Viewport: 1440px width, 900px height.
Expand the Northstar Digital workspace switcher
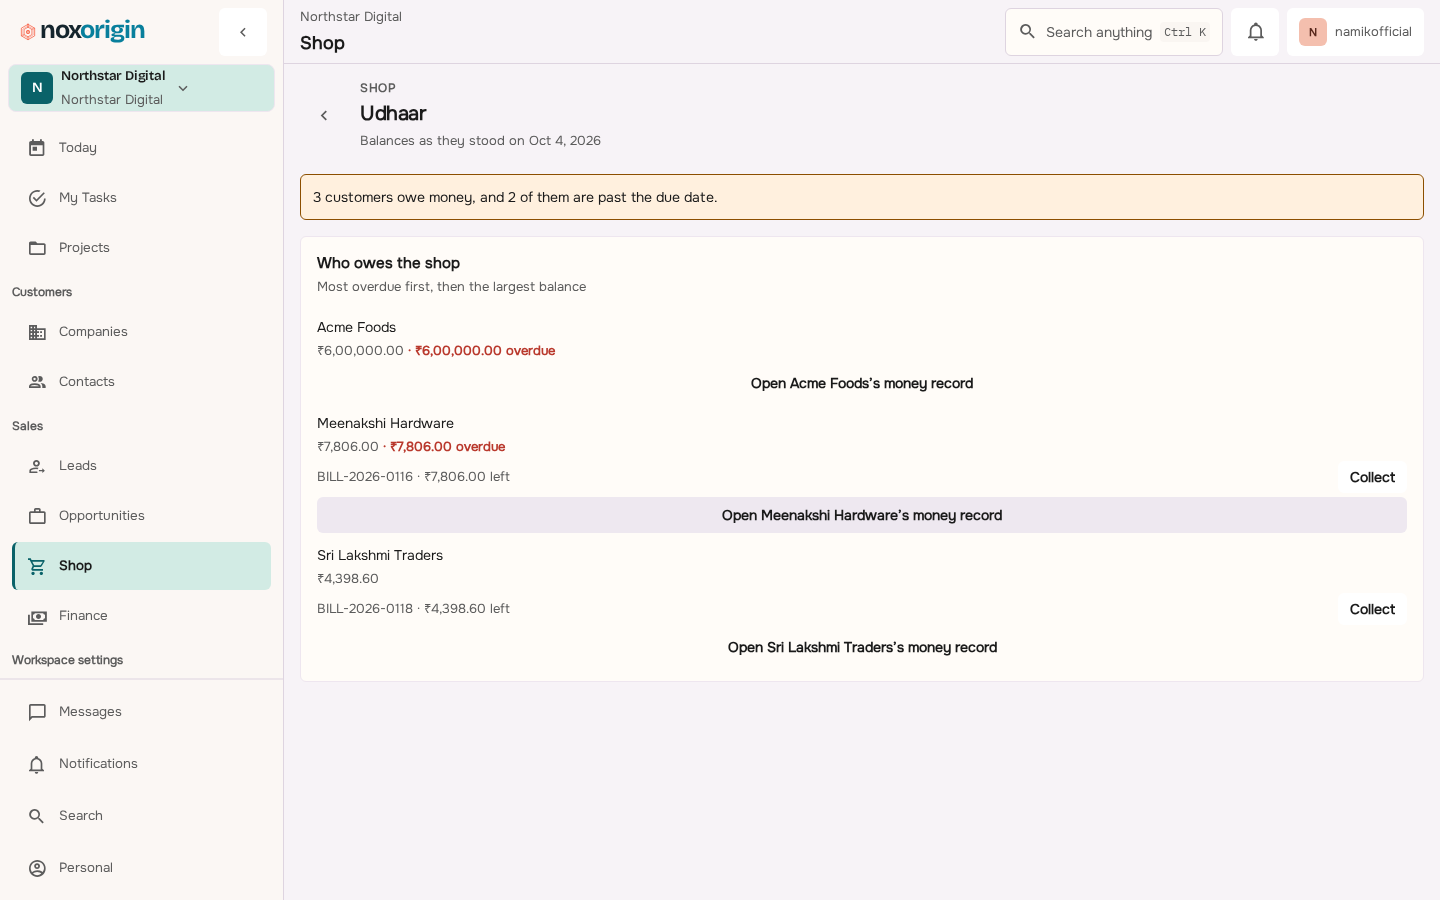(141, 88)
